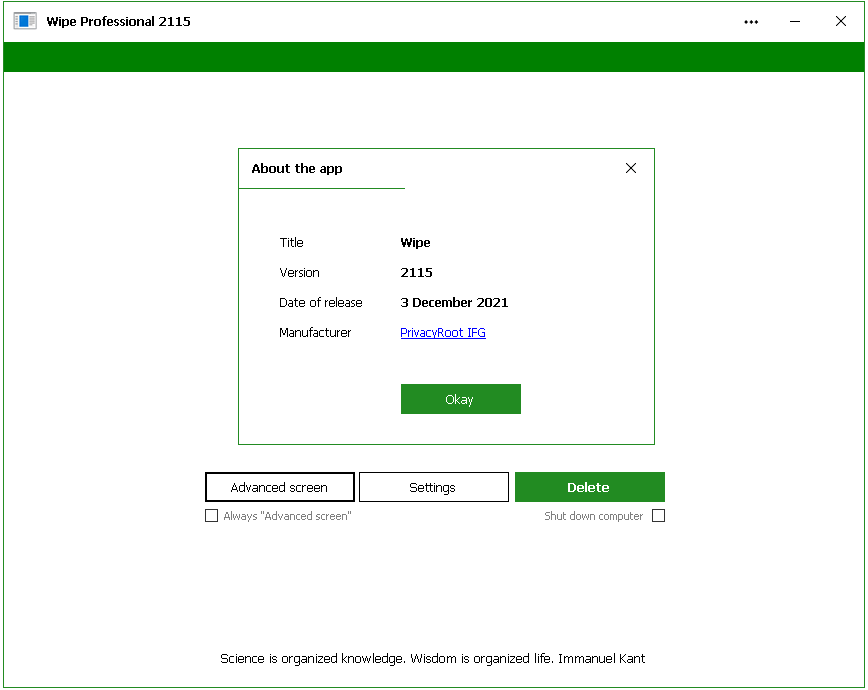Close the Wipe Professional 2115 window
This screenshot has width=868, height=690.
tap(840, 22)
